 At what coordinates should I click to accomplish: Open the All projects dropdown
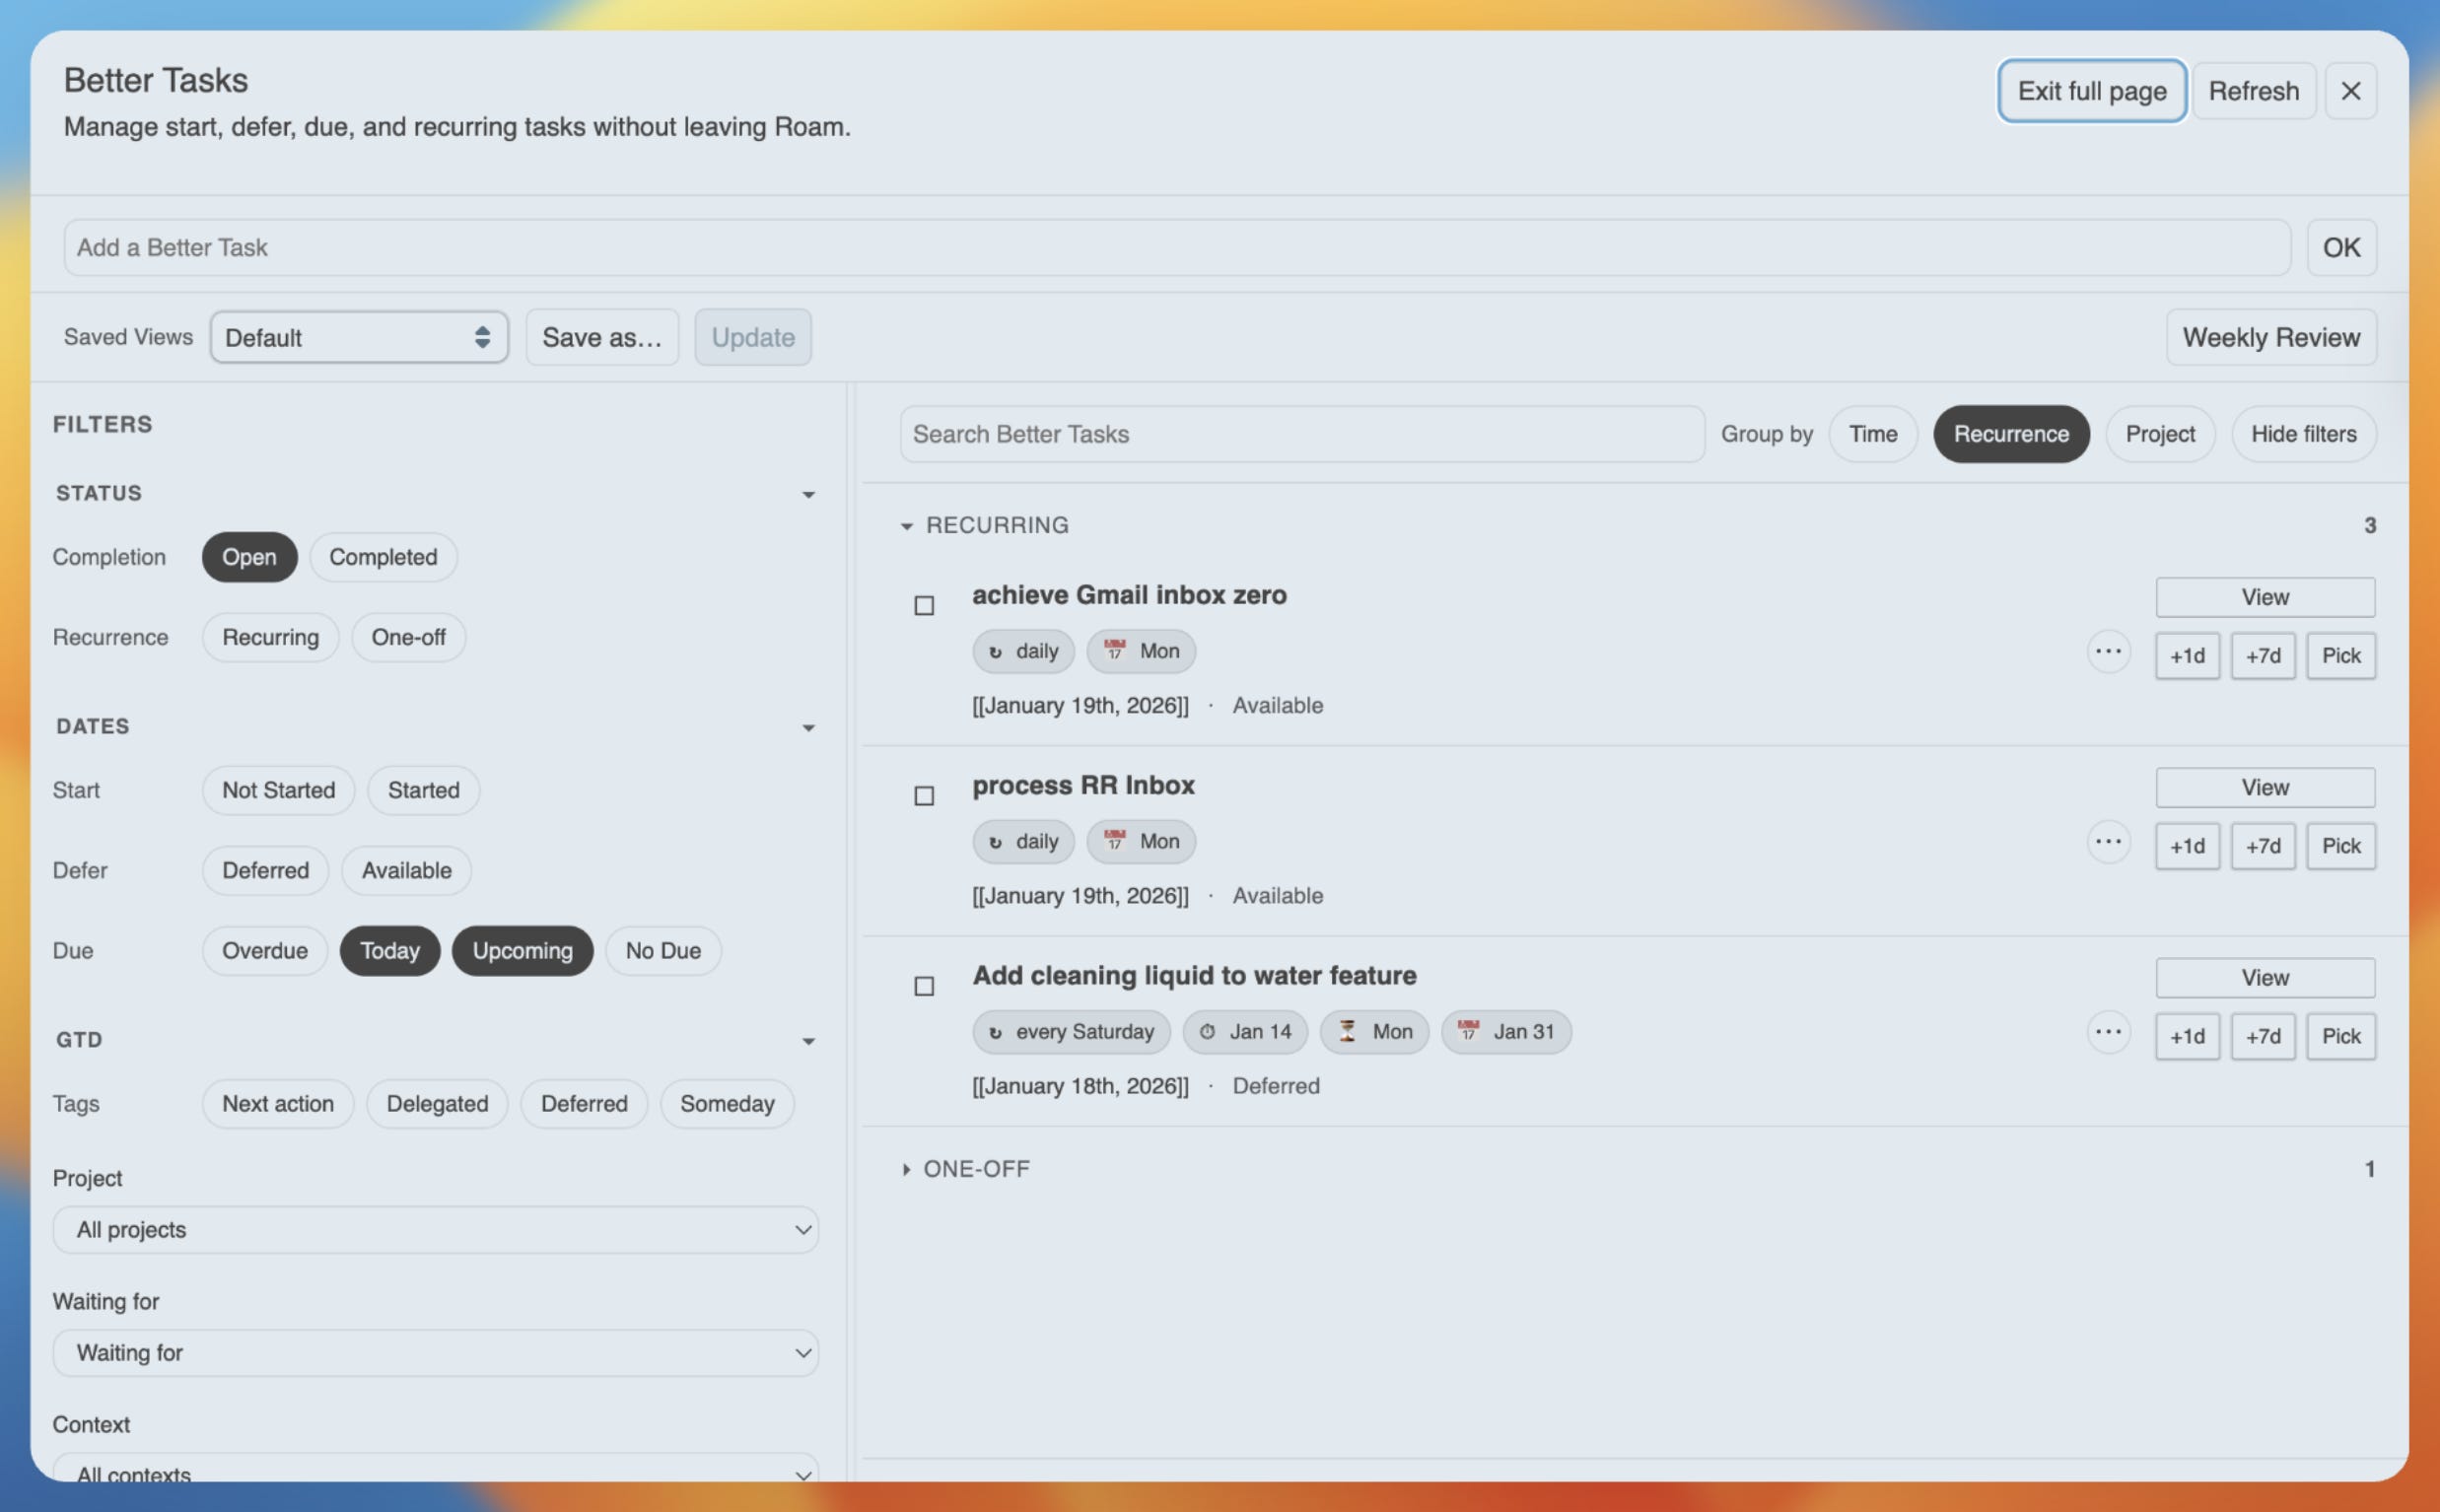[435, 1230]
